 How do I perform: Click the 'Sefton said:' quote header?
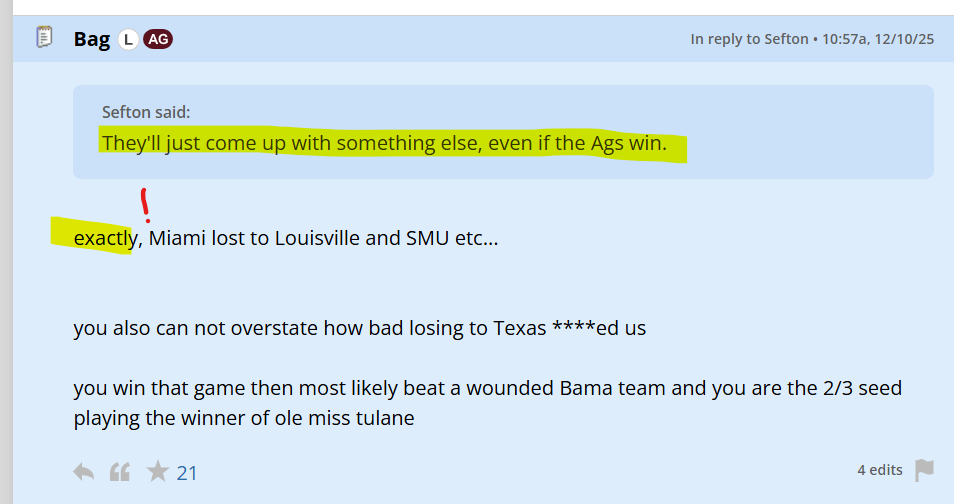click(146, 112)
